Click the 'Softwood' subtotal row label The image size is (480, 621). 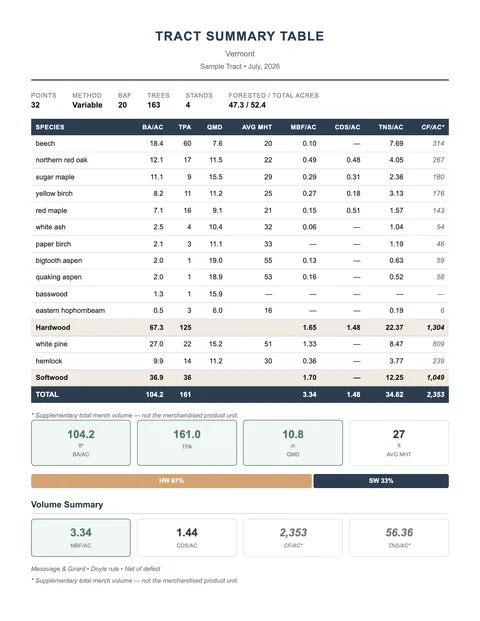51,377
